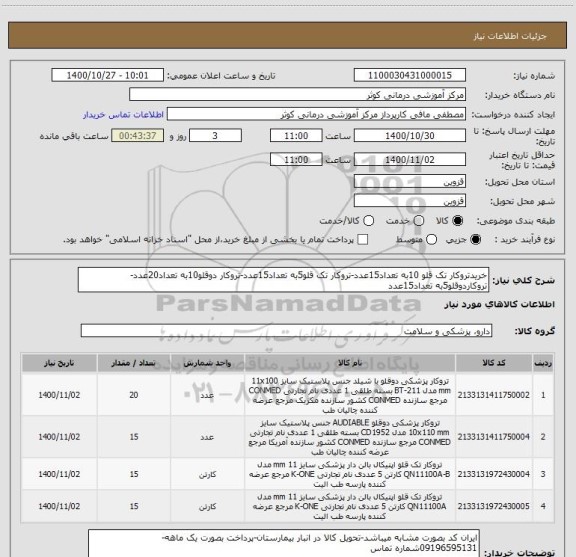
Task: Click the اطلاعات کالاهای مورد نیاز heading
Action: click(499, 305)
